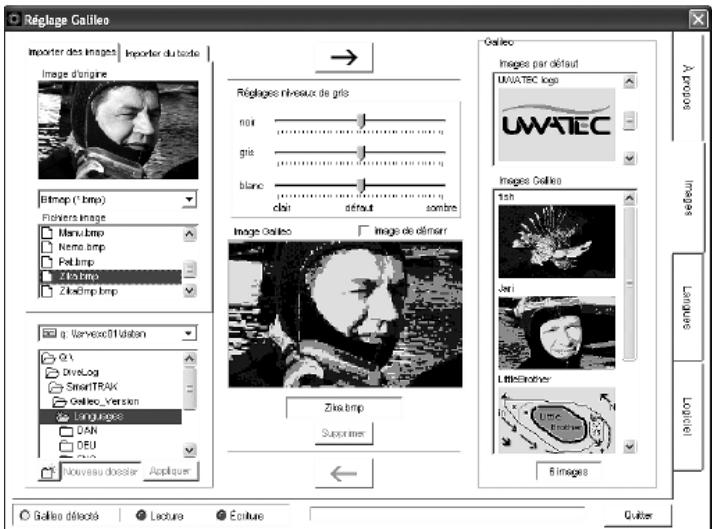The image size is (712, 529).
Task: Click the Écriture status indicator
Action: pyautogui.click(x=221, y=515)
